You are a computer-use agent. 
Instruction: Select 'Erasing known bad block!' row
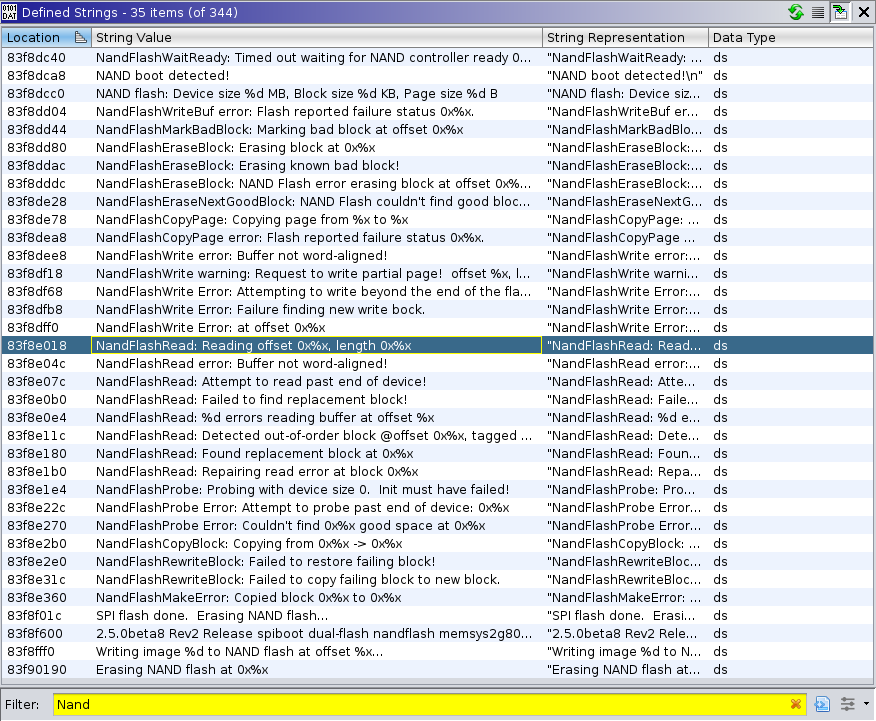point(437,165)
